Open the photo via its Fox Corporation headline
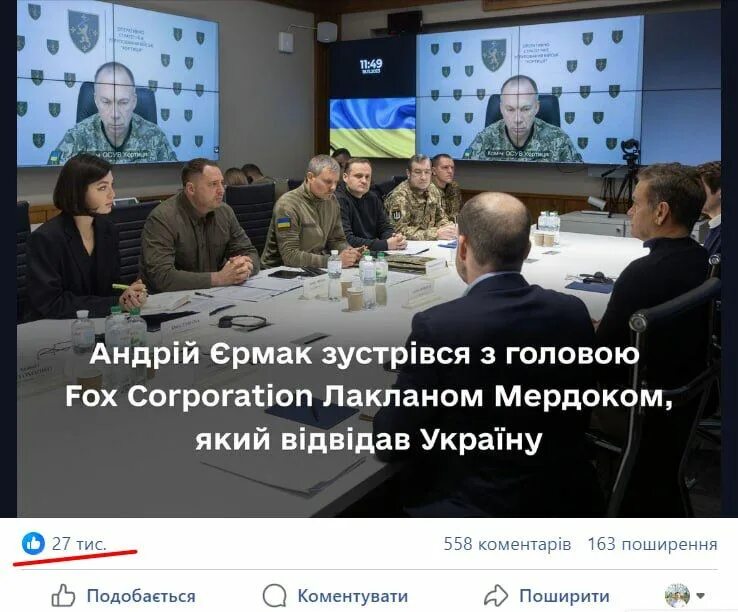738x612 pixels. [369, 397]
